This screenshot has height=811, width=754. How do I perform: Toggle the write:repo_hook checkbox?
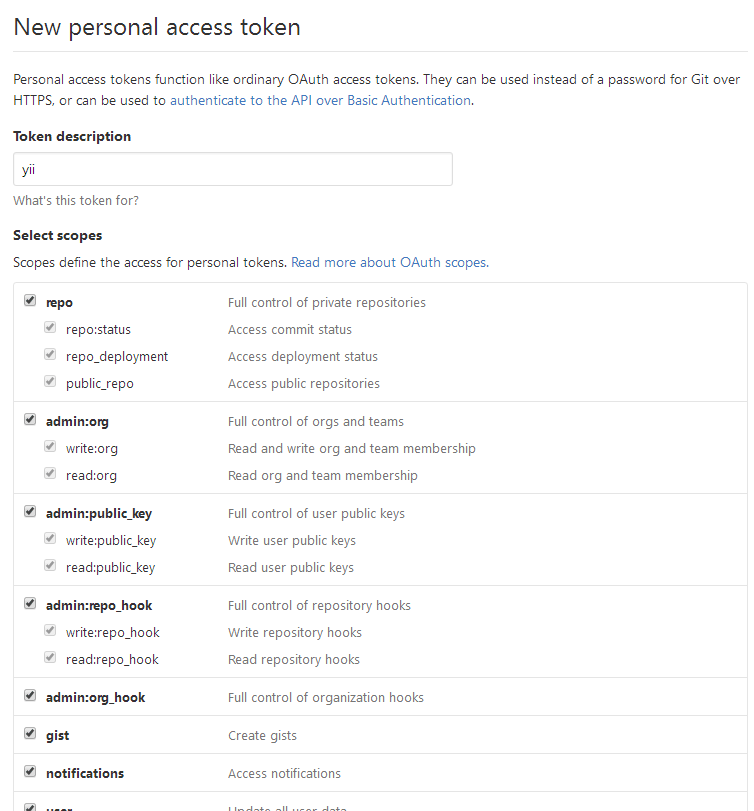click(50, 631)
